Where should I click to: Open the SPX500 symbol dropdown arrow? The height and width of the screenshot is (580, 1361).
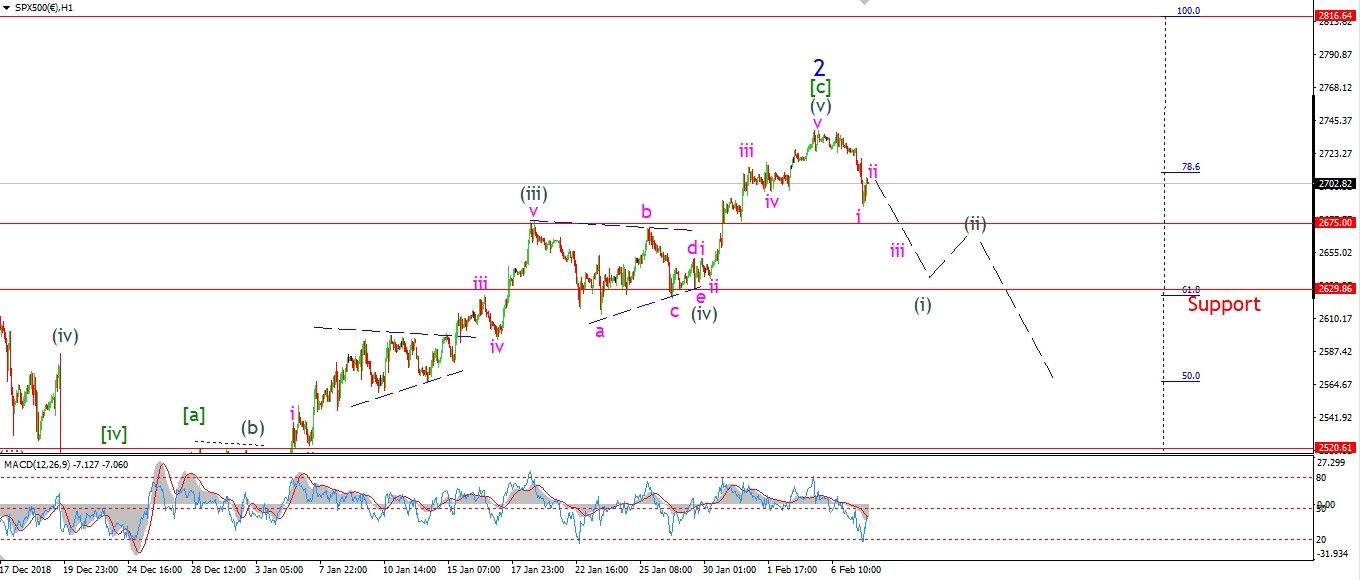pyautogui.click(x=8, y=7)
